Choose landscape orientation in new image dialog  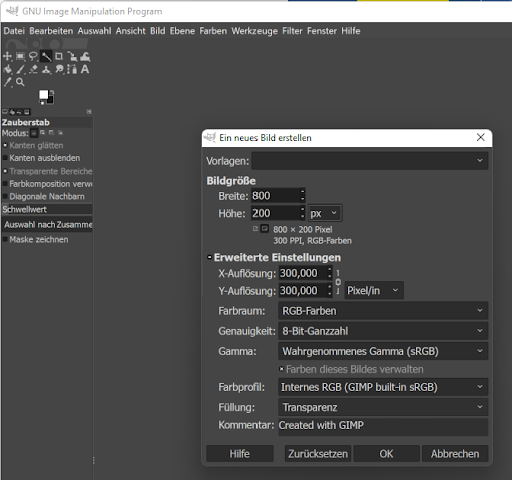pos(265,229)
